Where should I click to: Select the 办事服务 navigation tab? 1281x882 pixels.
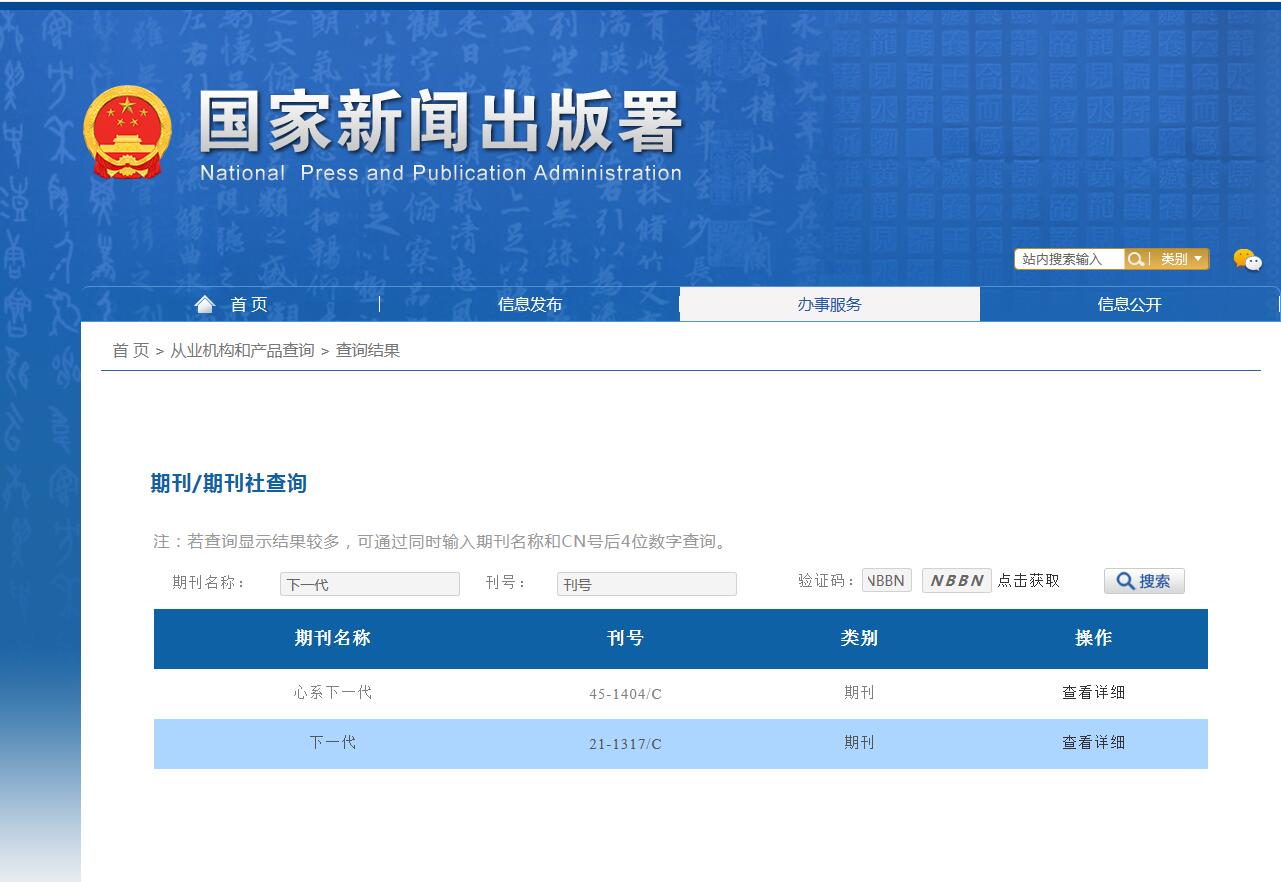(828, 303)
